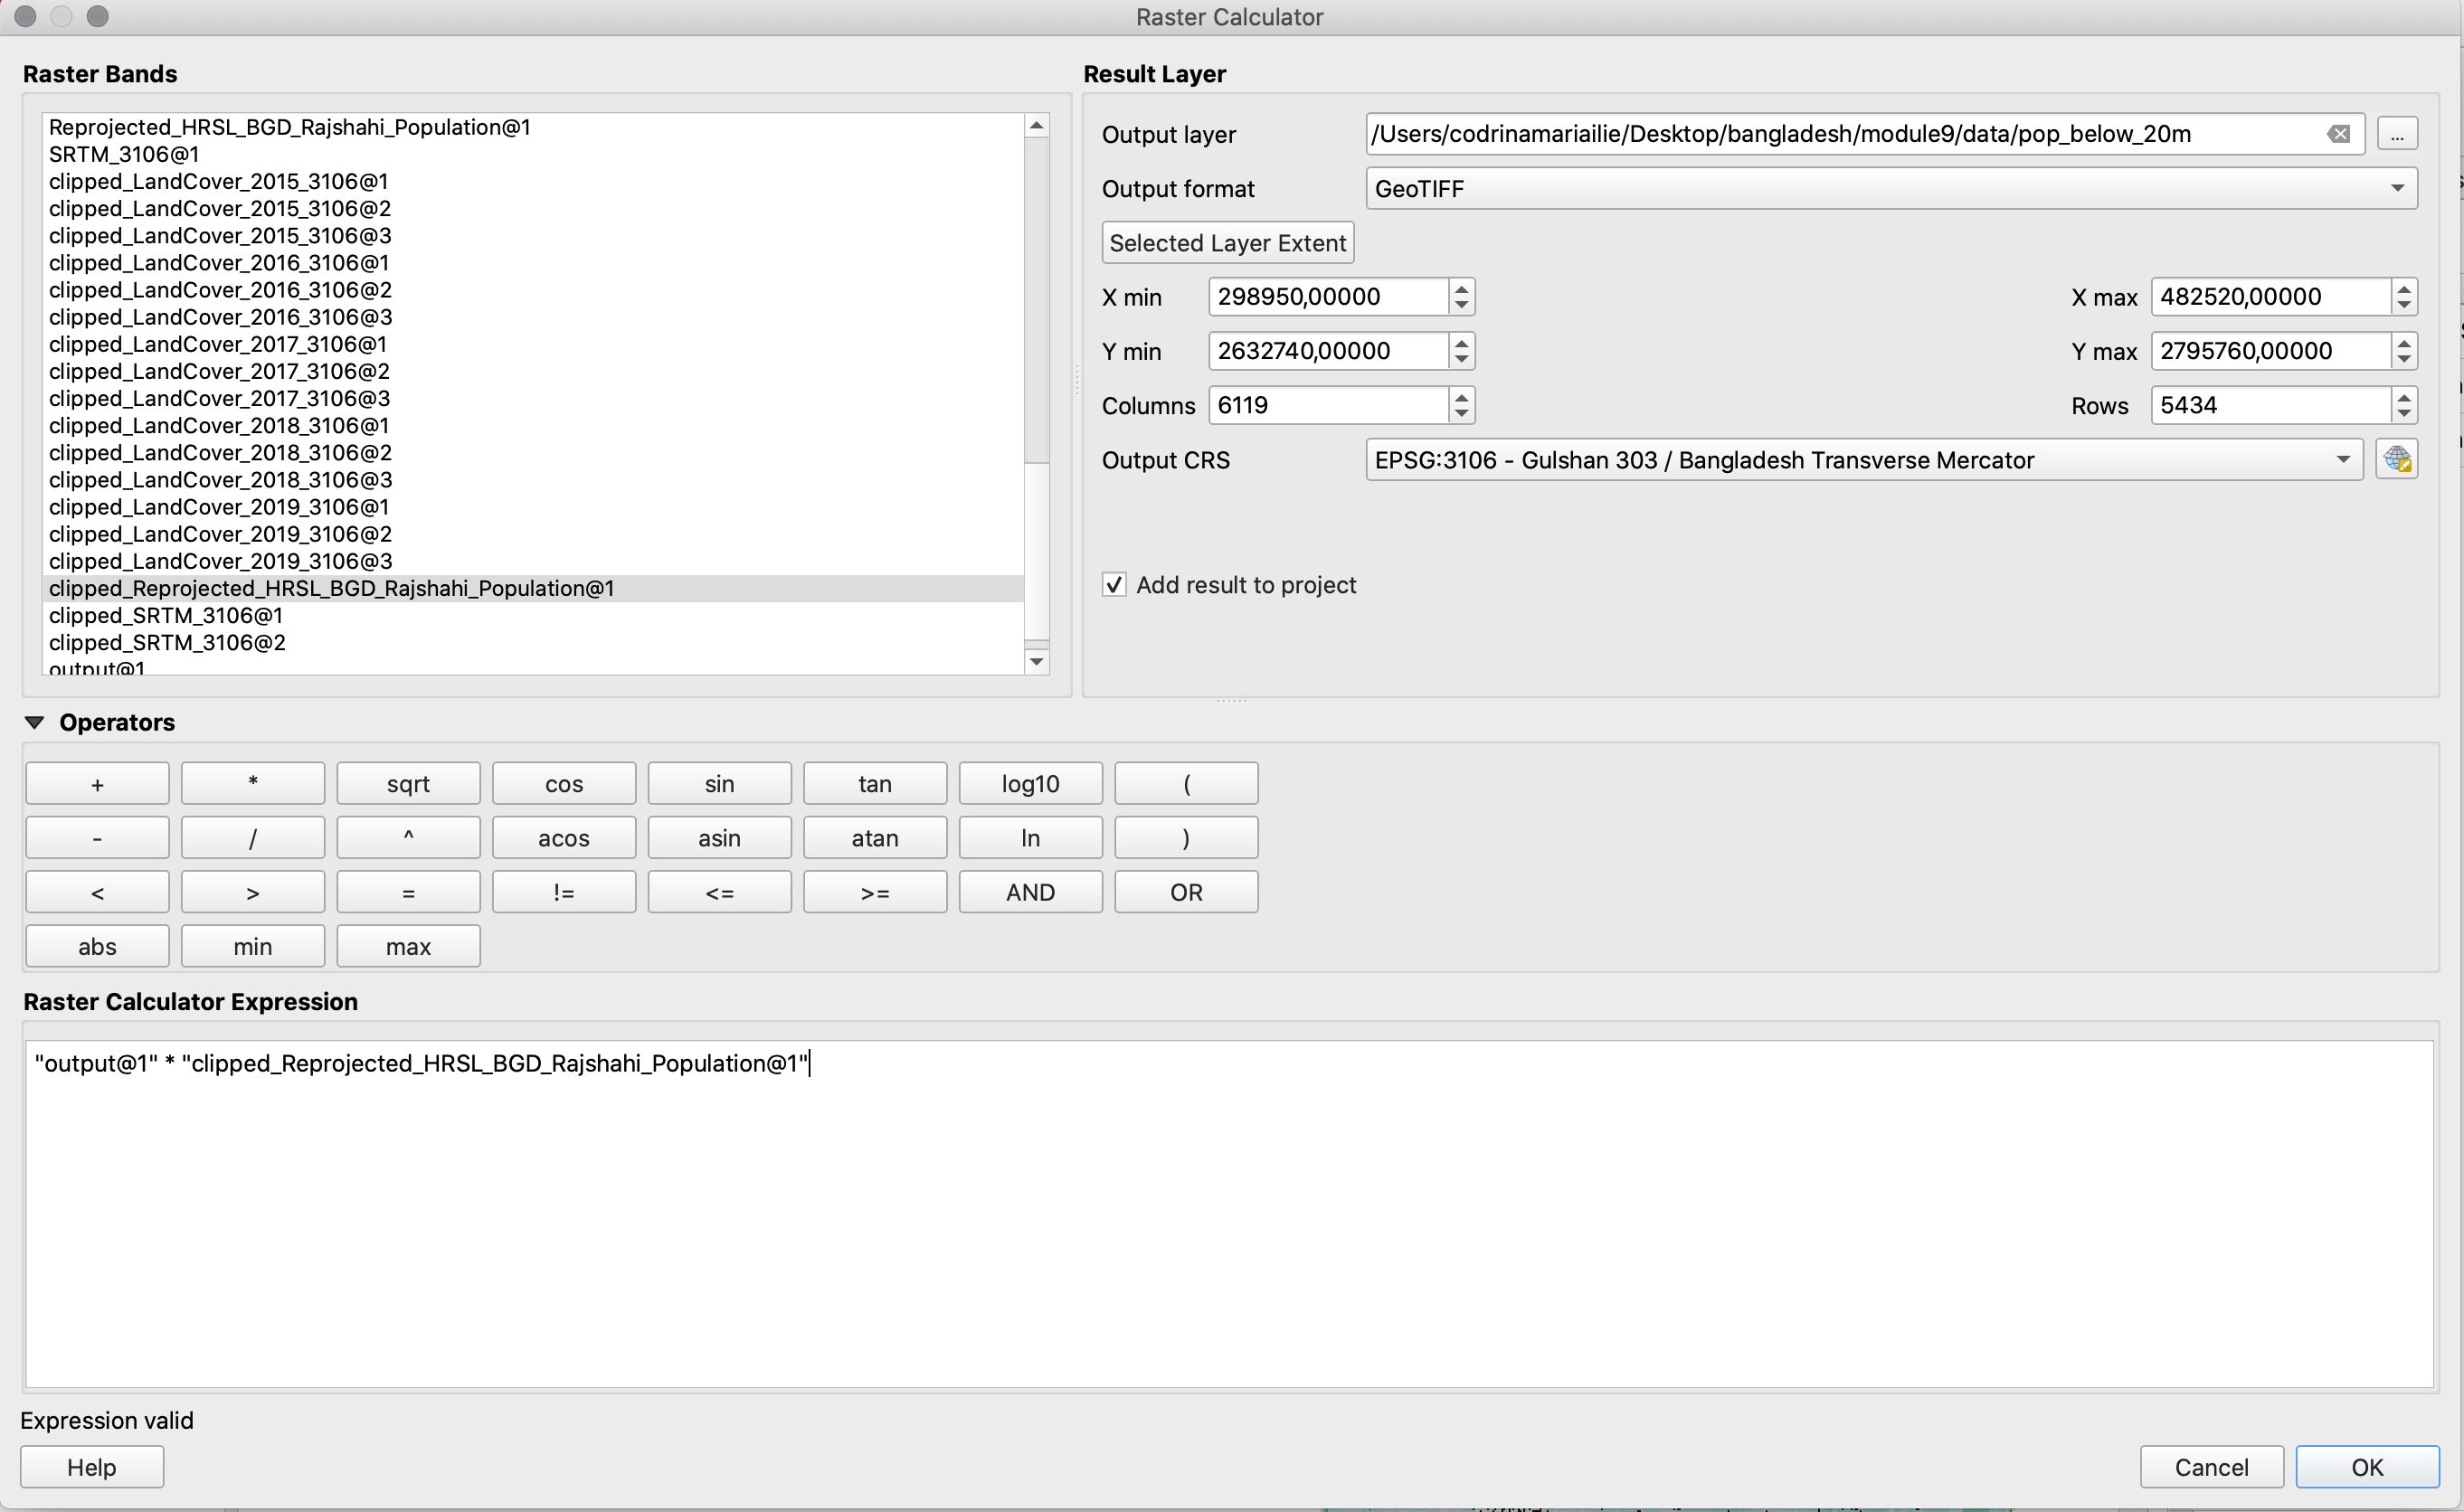Click the AND logical operator button
This screenshot has width=2464, height=1512.
pos(1029,893)
